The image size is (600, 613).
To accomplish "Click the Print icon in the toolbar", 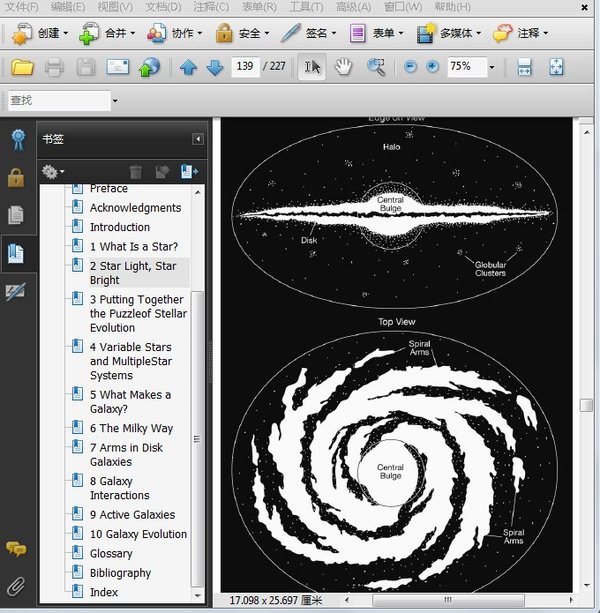I will tap(54, 68).
